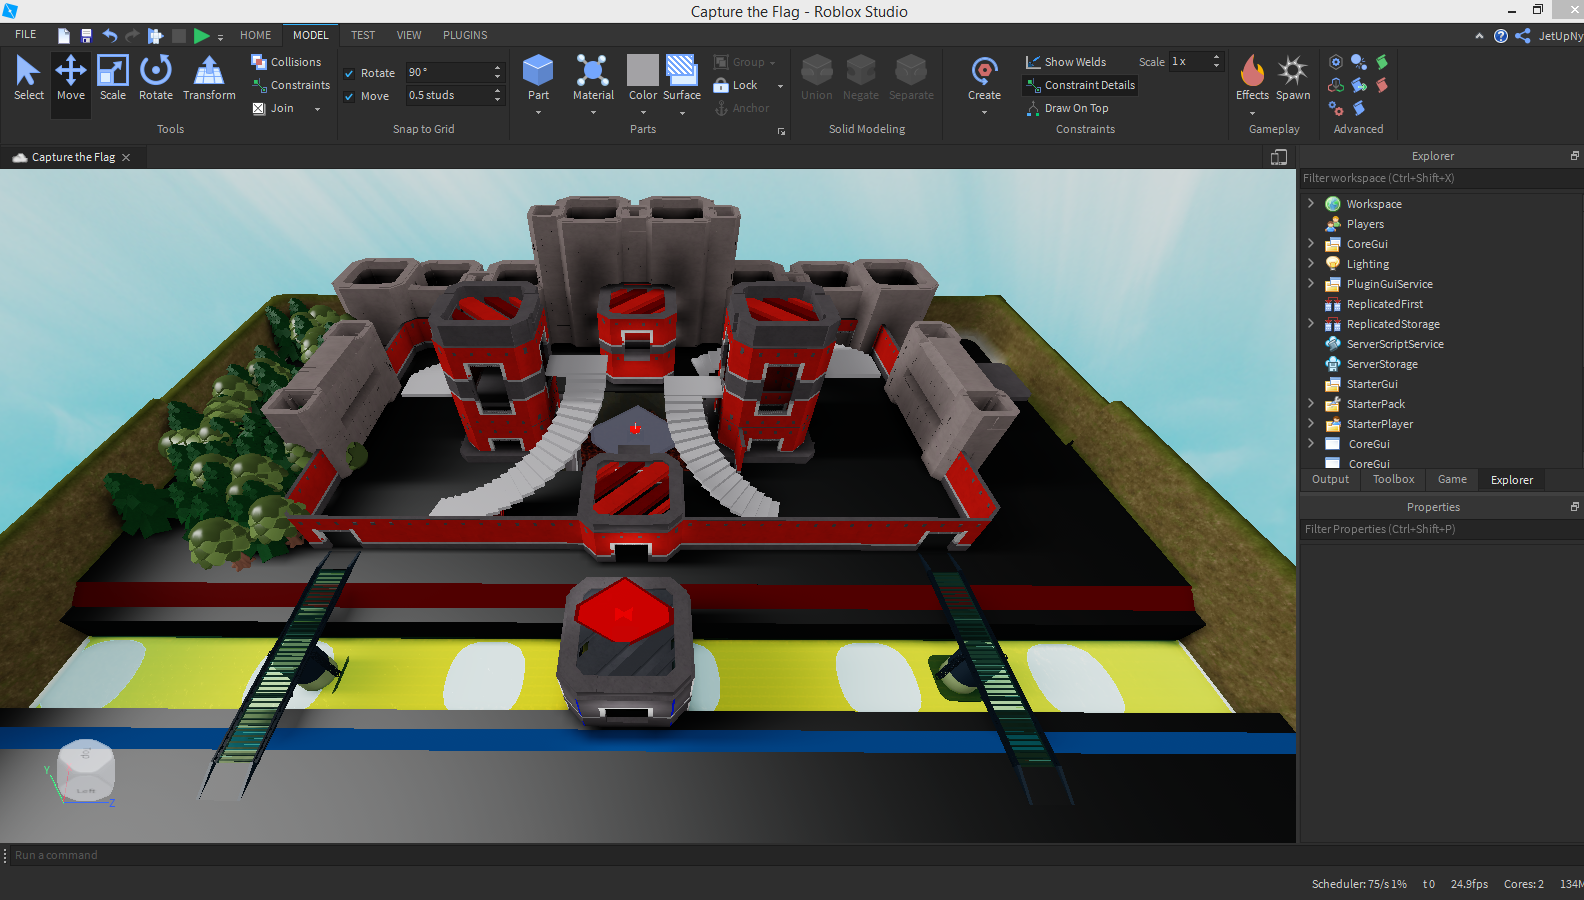The height and width of the screenshot is (900, 1584).
Task: Open the Material picker
Action: [x=593, y=78]
